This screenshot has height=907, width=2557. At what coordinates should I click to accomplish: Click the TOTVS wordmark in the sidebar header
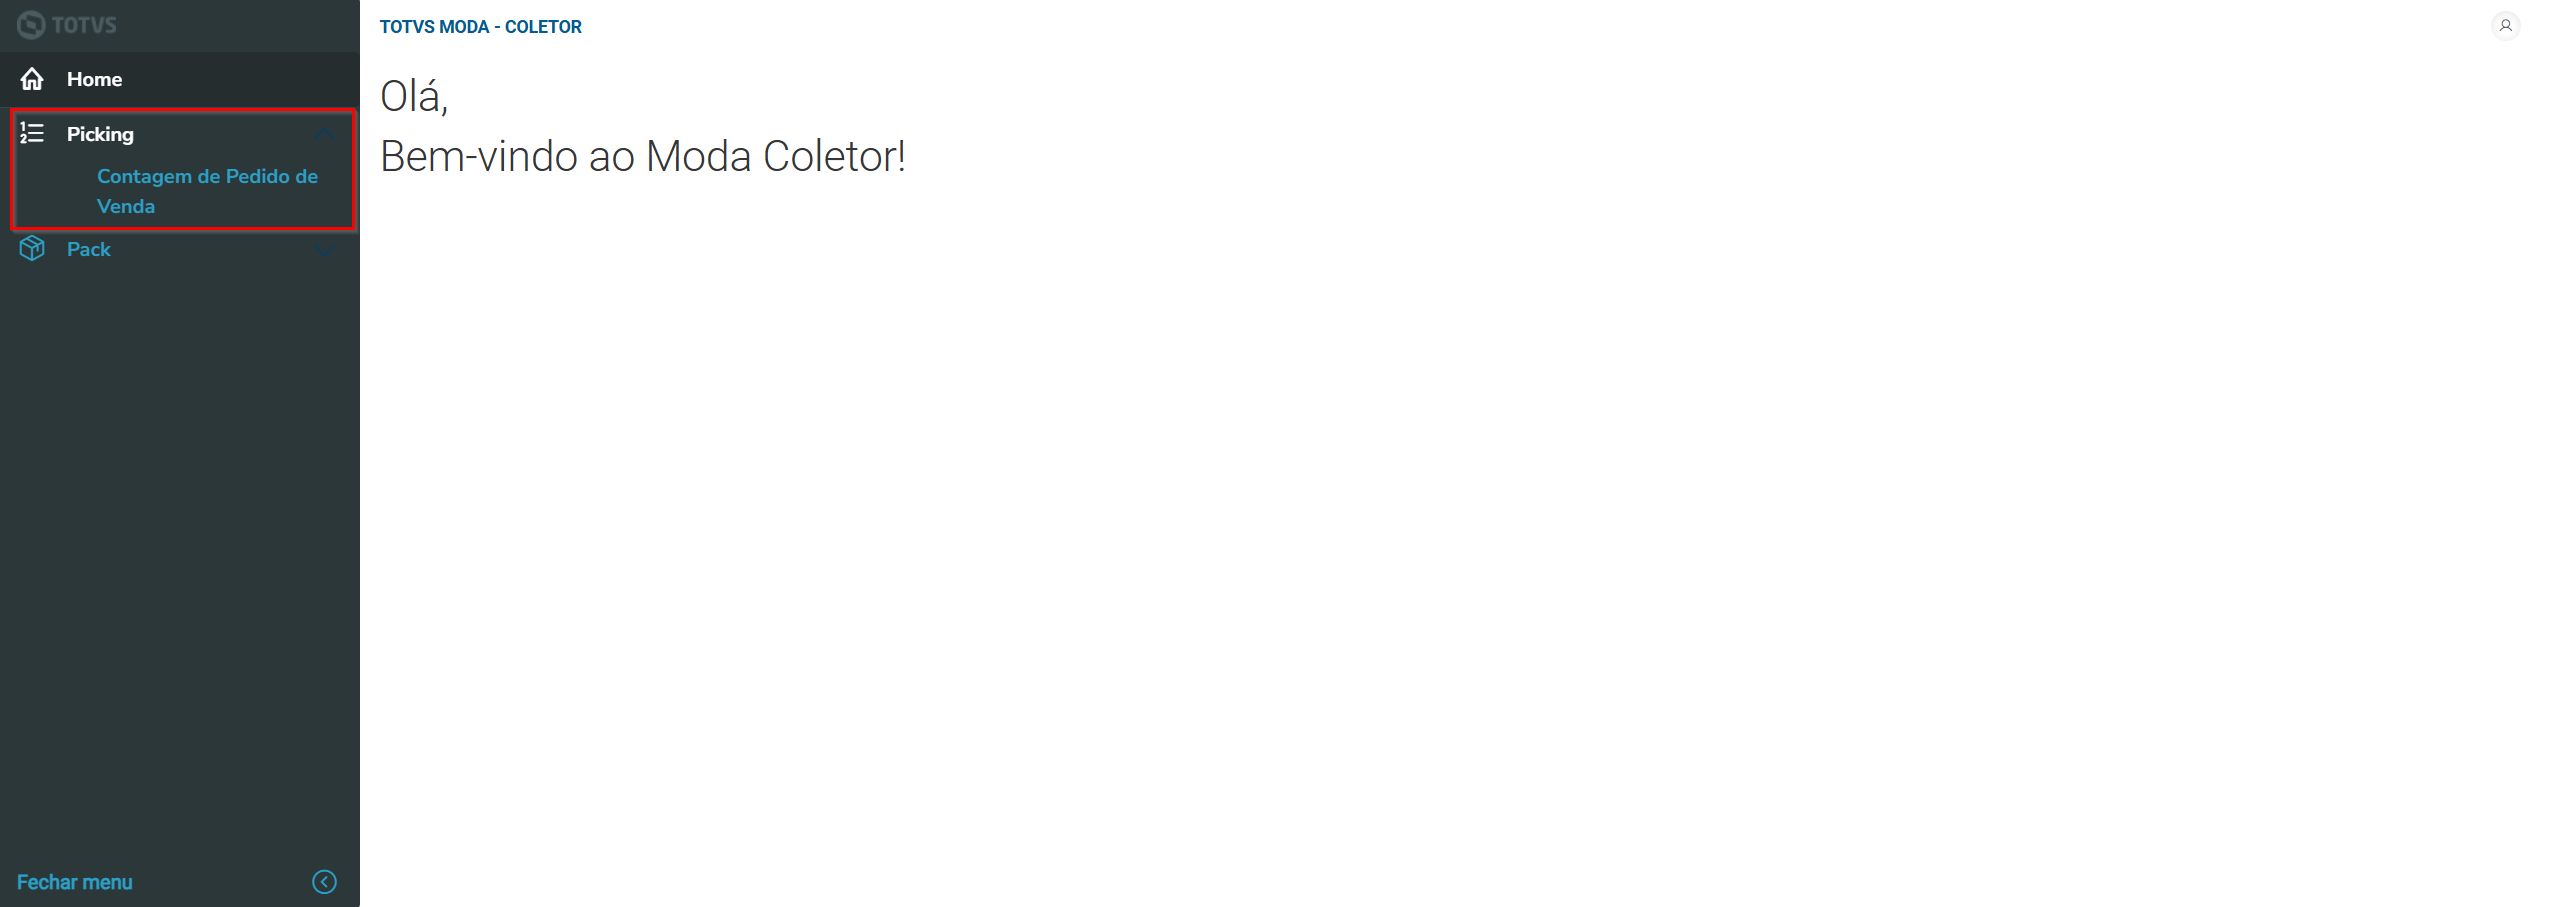point(84,25)
